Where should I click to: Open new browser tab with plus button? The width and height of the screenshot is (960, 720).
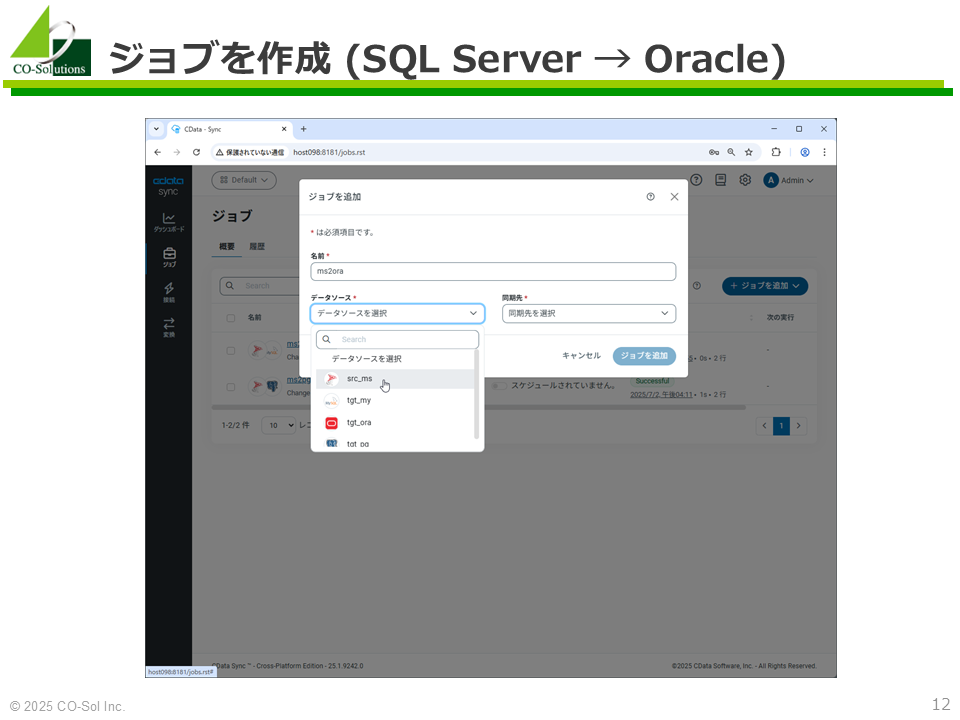304,129
